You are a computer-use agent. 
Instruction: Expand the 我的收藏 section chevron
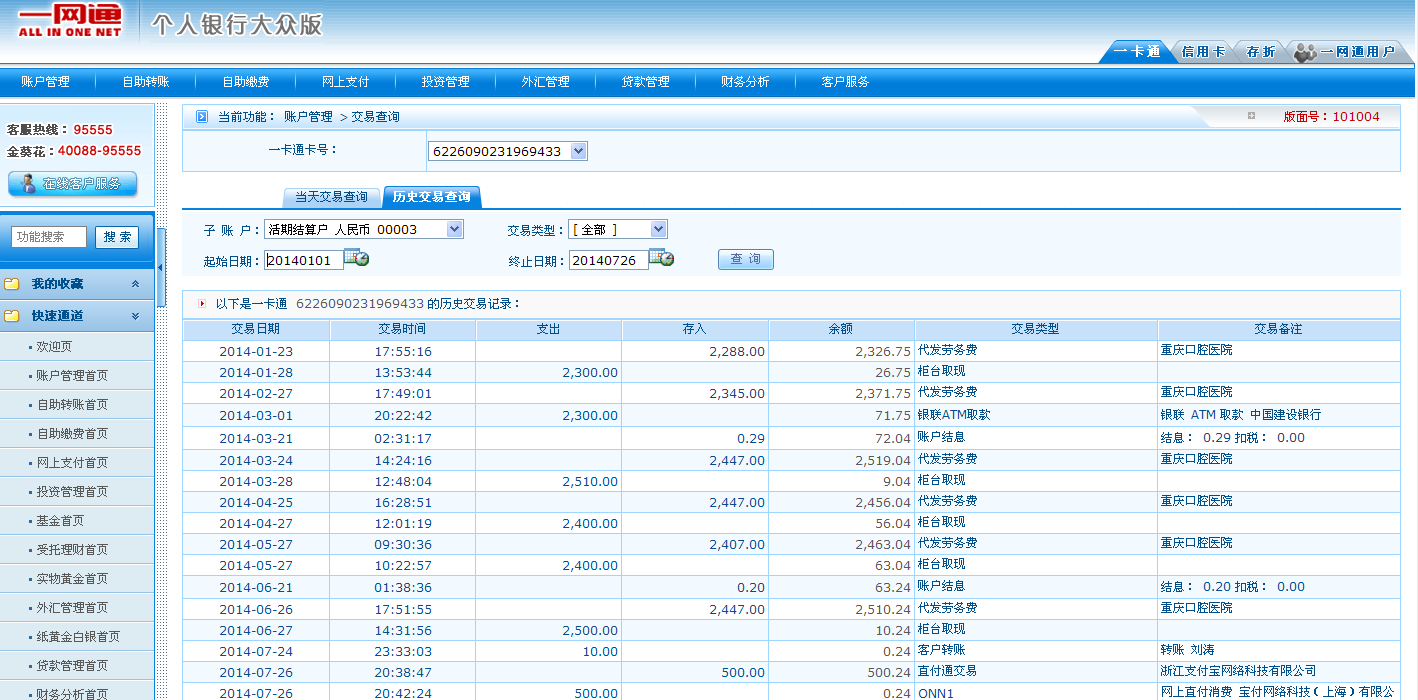pos(135,284)
